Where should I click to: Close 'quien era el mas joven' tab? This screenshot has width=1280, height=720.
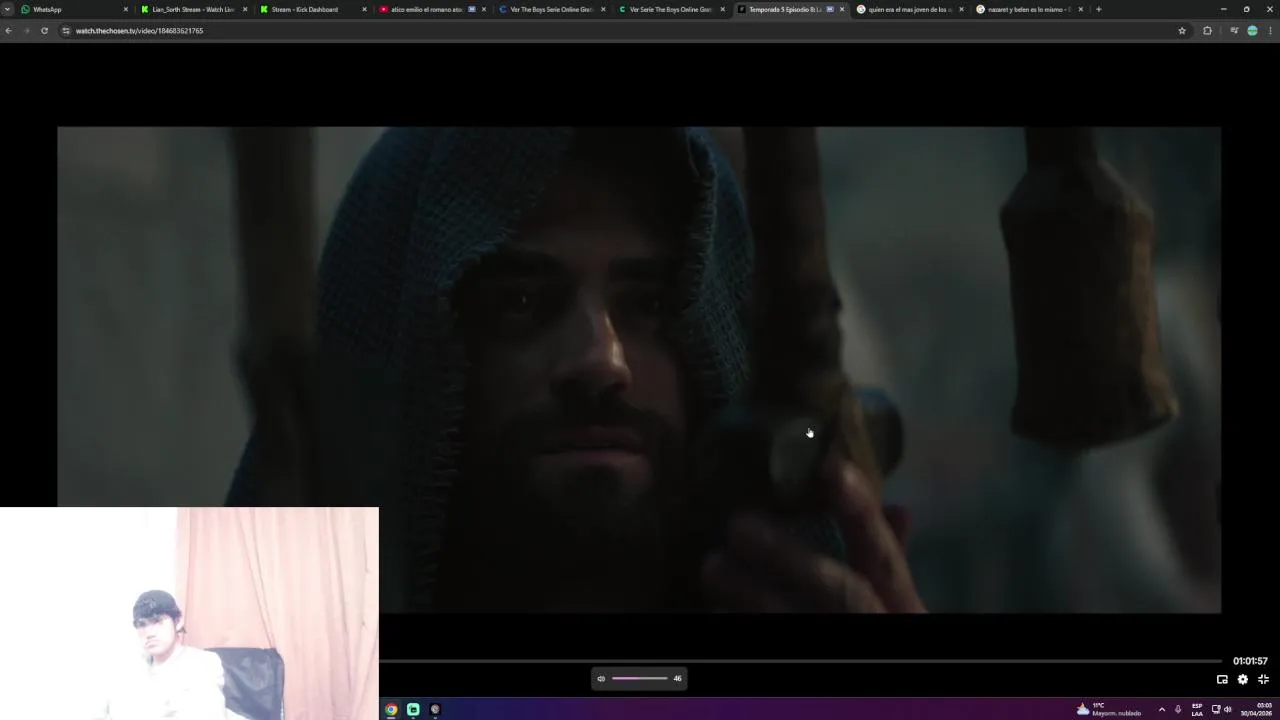(961, 9)
